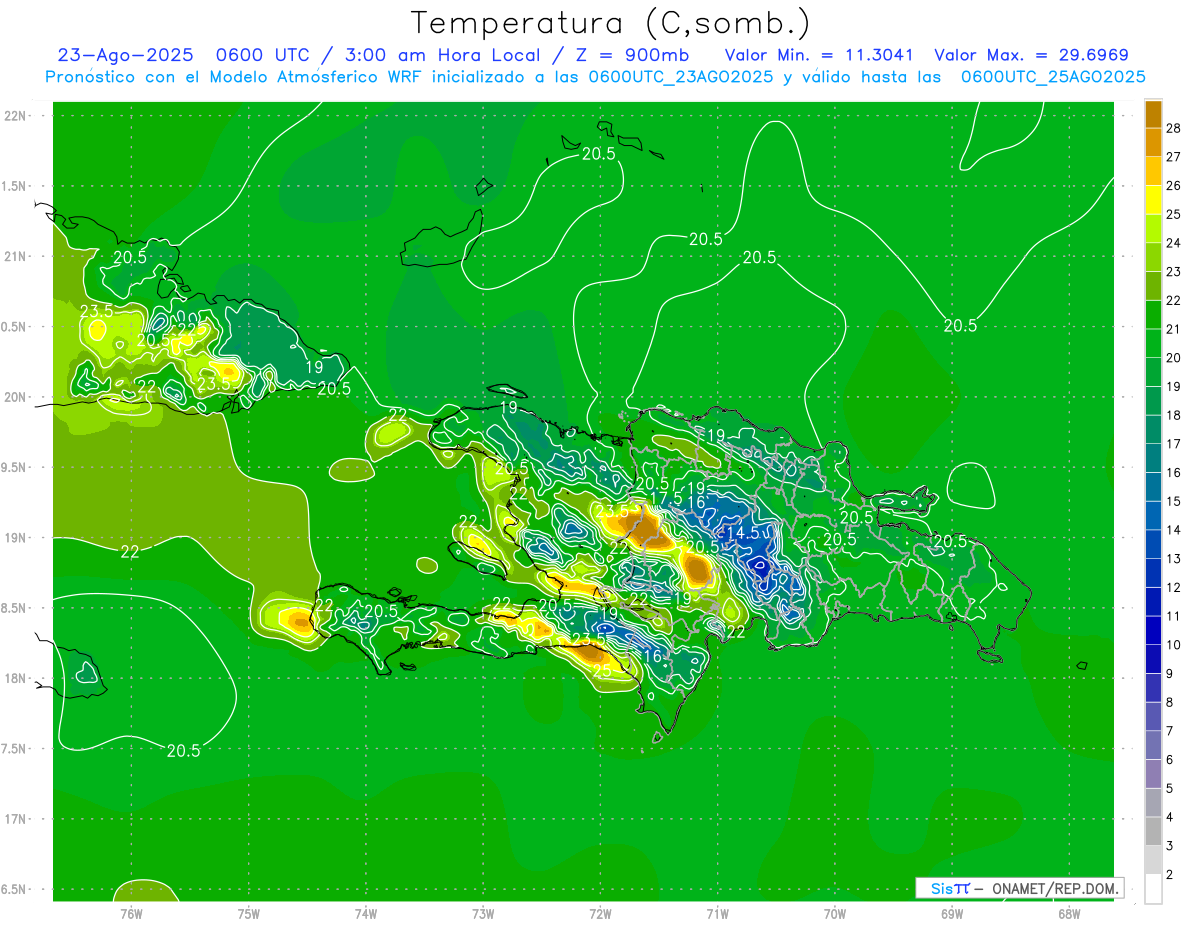Click the '18N' latitude axis label
The image size is (1200, 927).
point(15,678)
